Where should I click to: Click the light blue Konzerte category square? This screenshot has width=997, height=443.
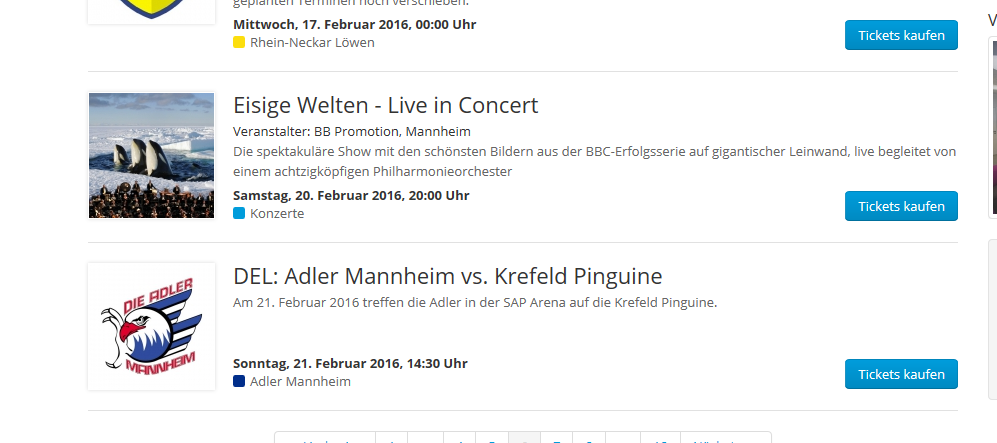click(x=239, y=214)
